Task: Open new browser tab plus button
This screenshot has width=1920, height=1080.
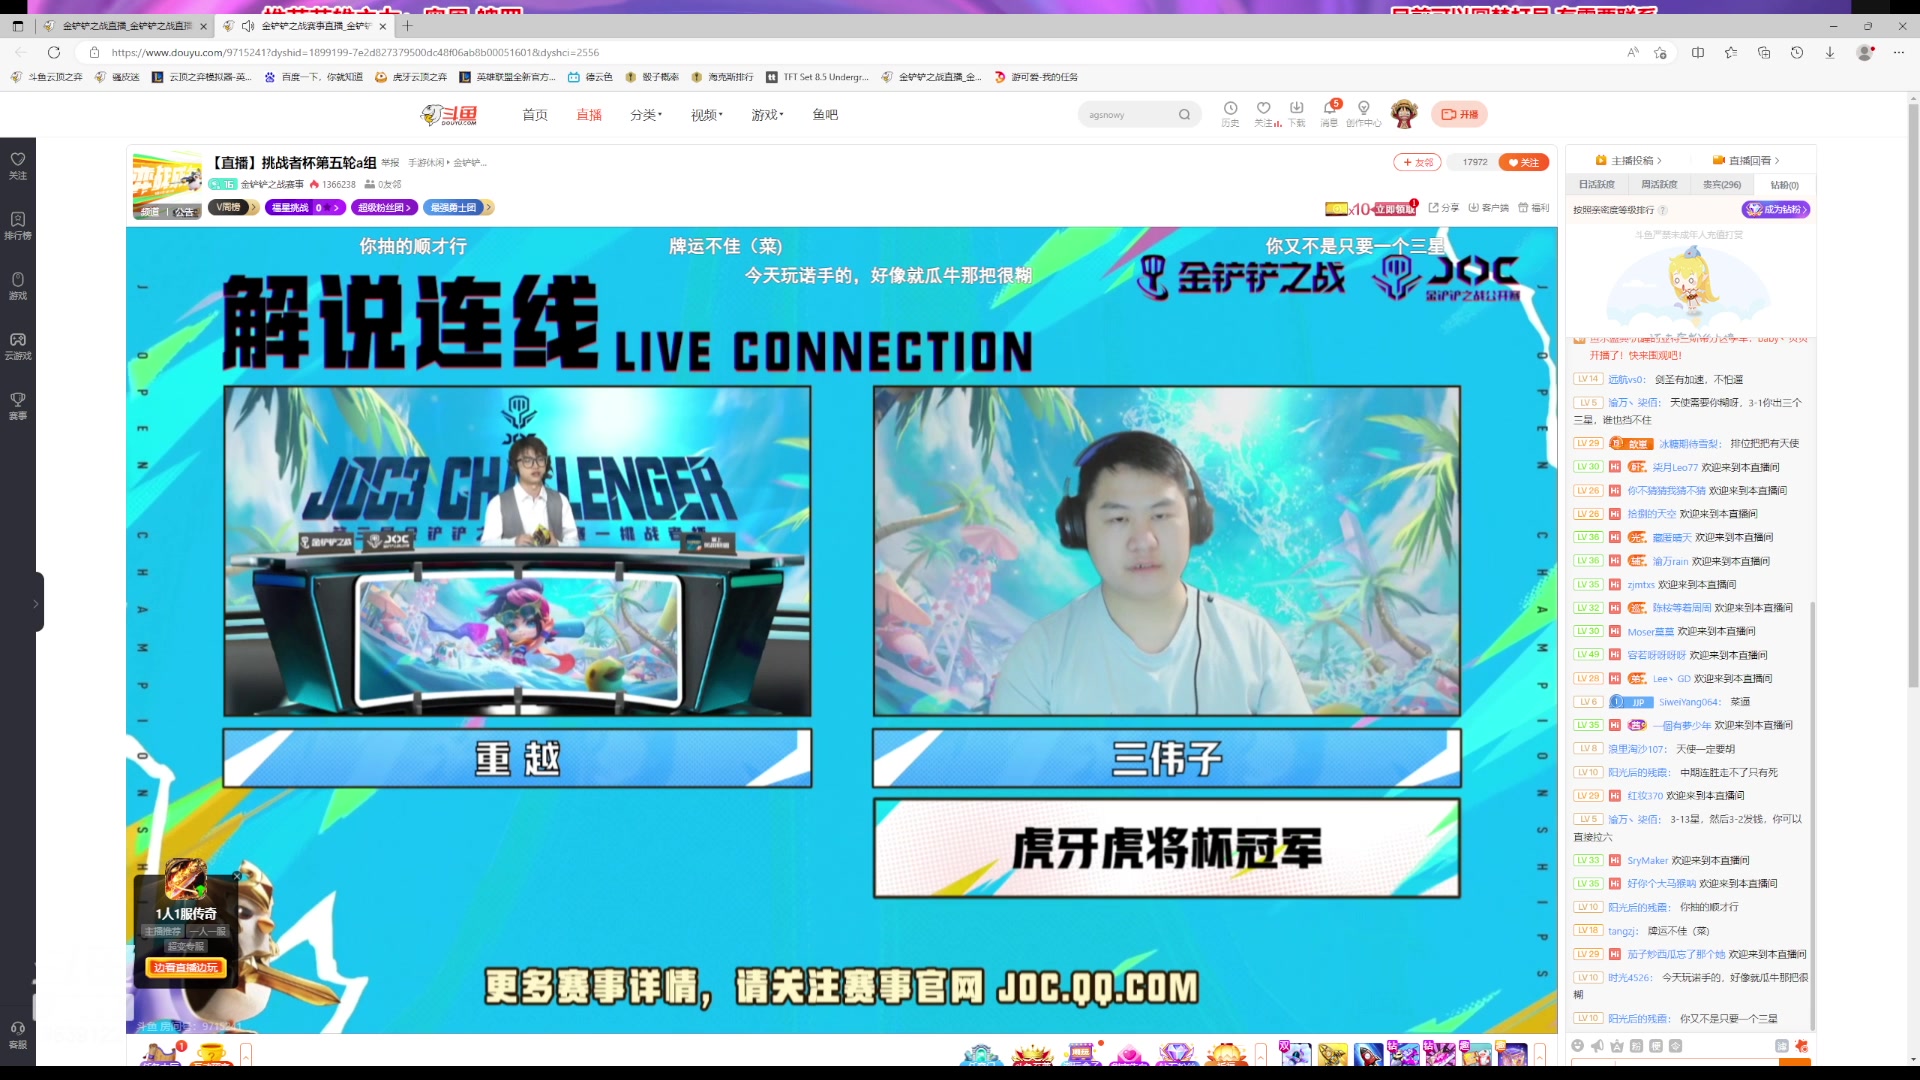Action: (407, 26)
